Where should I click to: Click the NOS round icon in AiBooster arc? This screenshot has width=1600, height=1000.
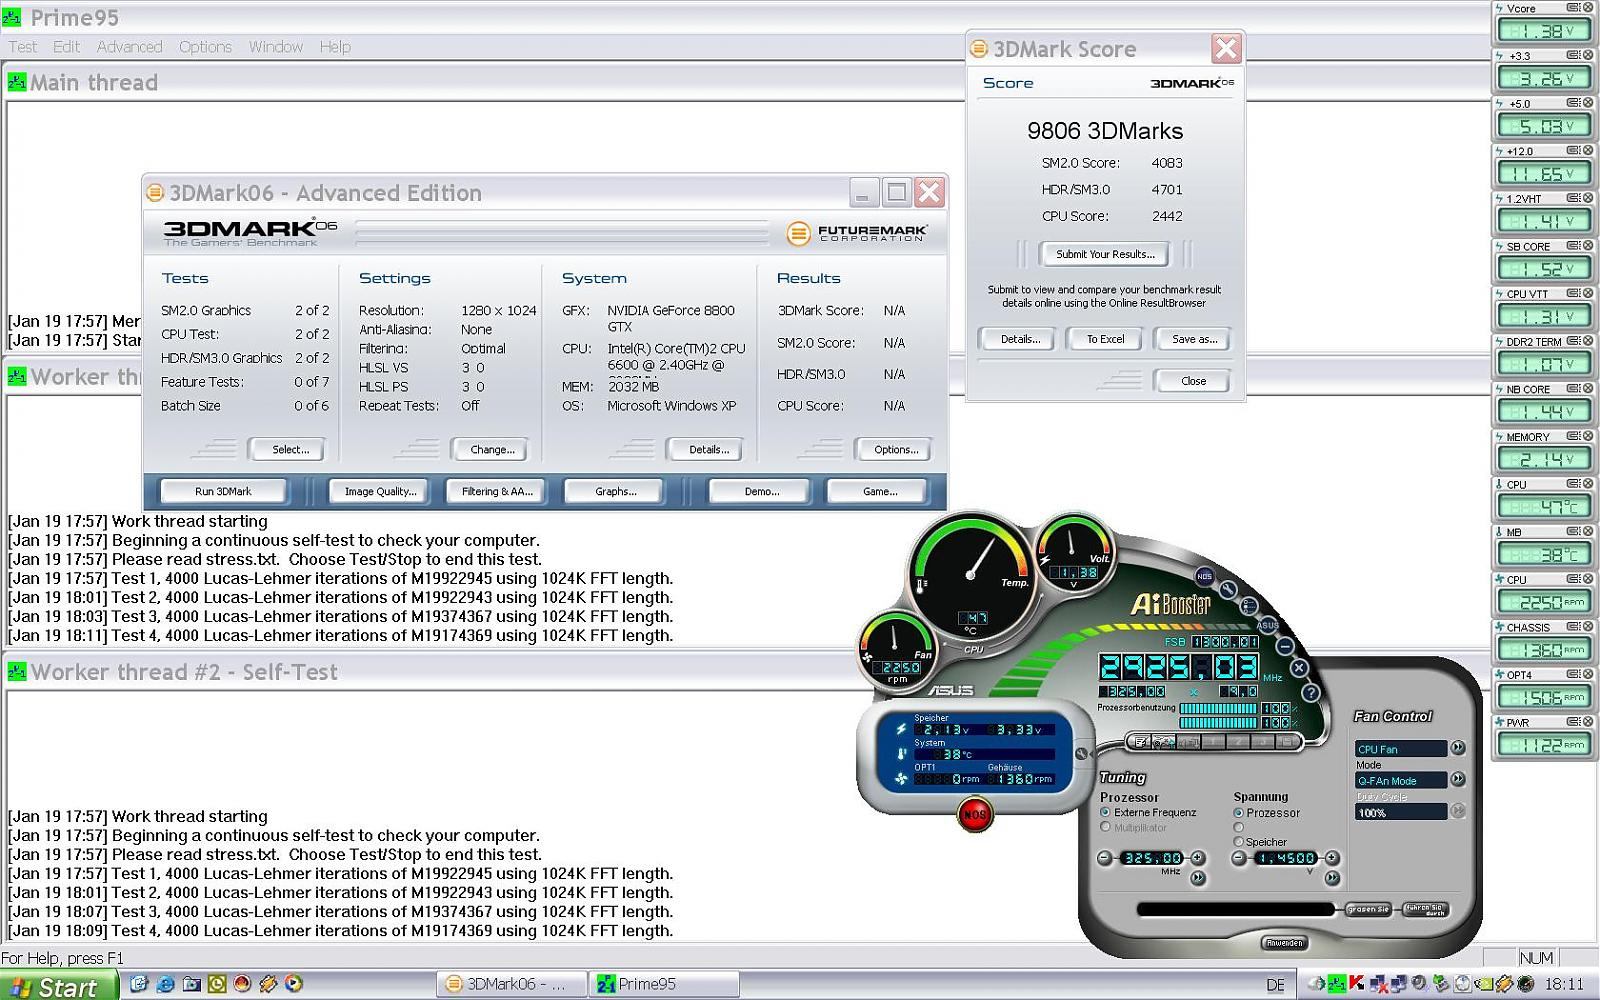pyautogui.click(x=1204, y=576)
